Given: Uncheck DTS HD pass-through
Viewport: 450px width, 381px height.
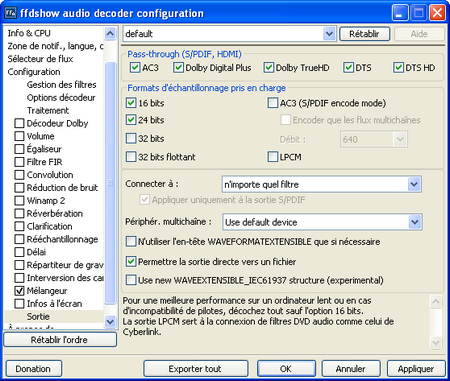Looking at the screenshot, I should (398, 68).
